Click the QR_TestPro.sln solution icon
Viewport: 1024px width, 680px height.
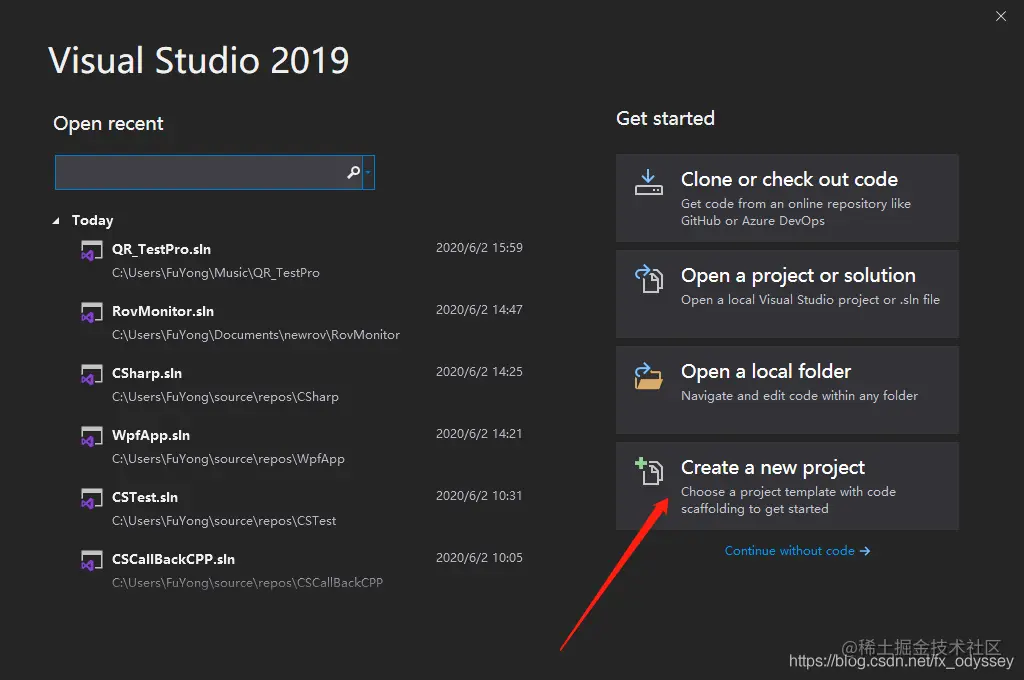click(91, 250)
